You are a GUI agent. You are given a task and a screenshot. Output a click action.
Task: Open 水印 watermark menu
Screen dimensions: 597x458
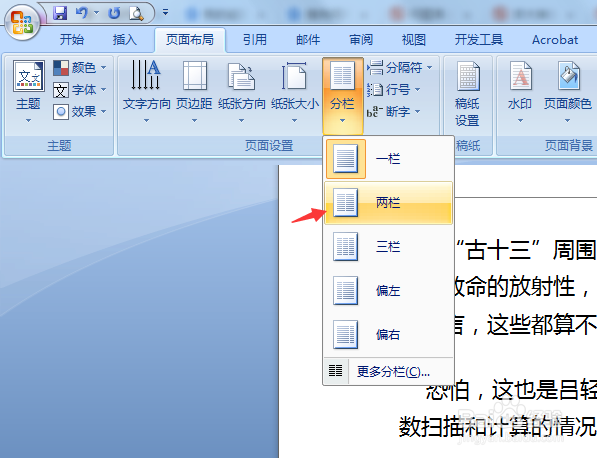[520, 91]
